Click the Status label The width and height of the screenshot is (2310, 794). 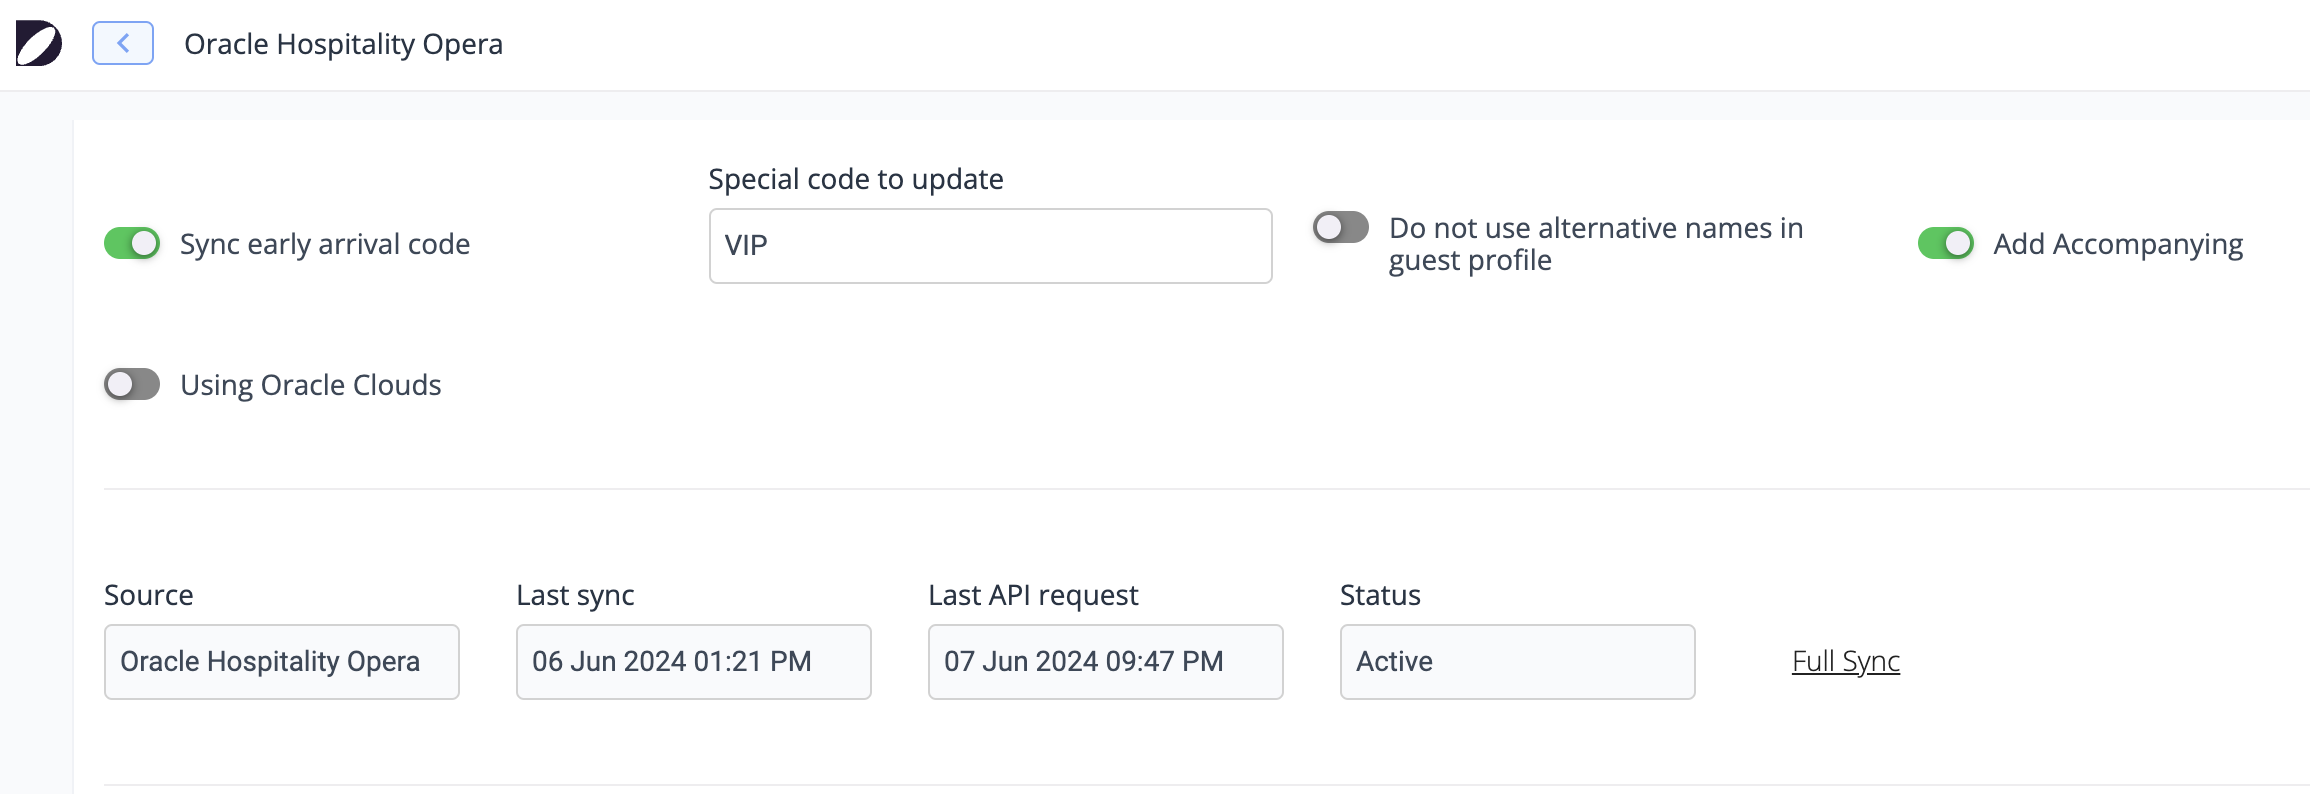tap(1380, 595)
